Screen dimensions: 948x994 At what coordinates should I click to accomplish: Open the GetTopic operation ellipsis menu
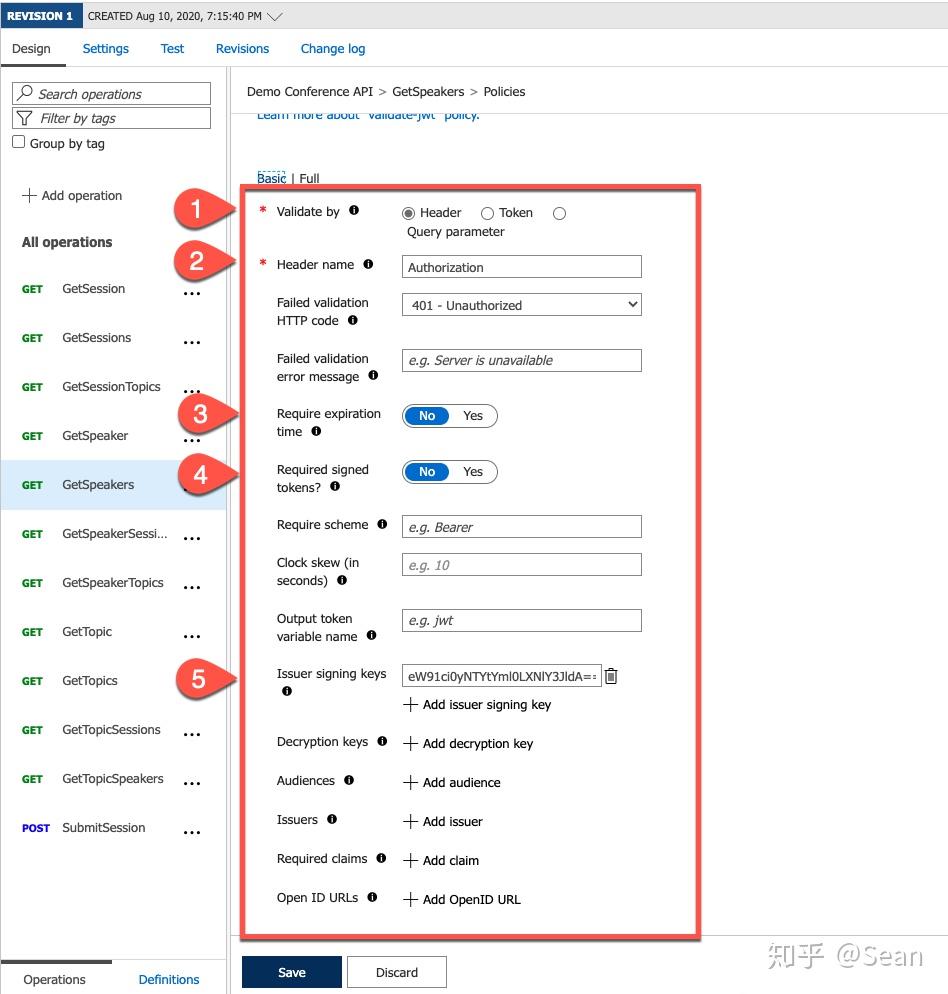click(x=192, y=636)
